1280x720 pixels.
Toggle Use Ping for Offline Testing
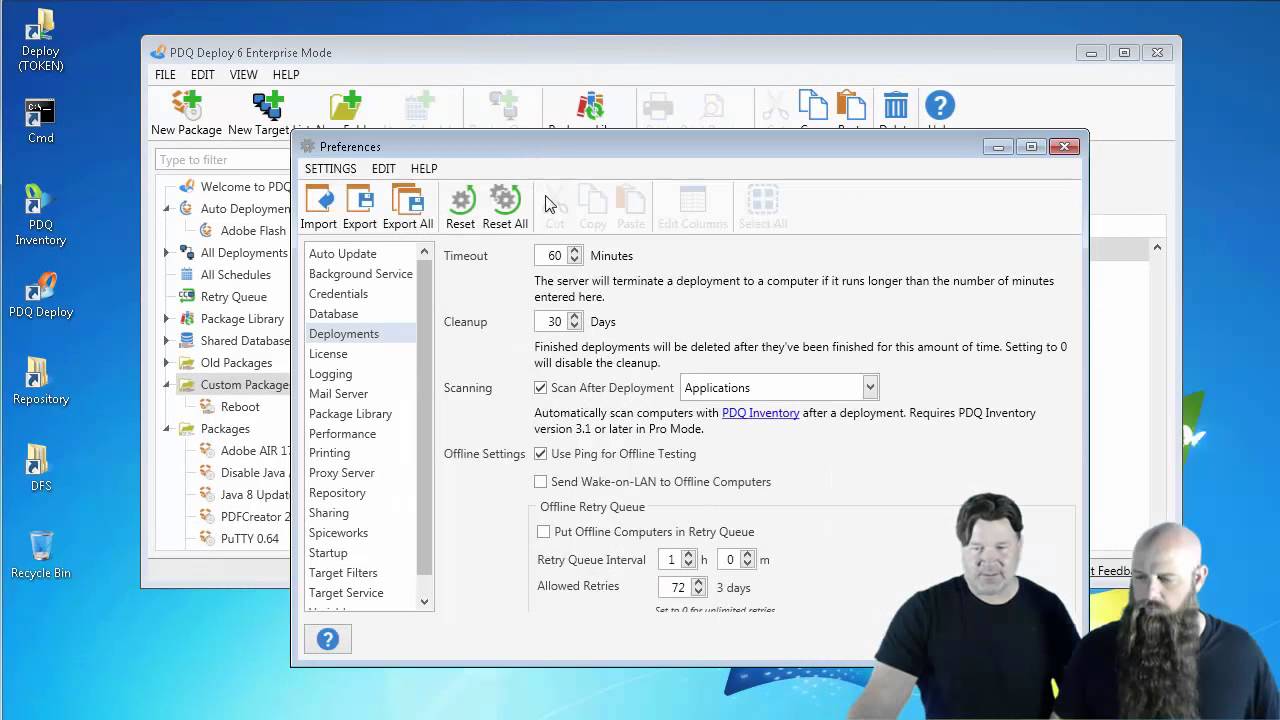click(x=541, y=454)
